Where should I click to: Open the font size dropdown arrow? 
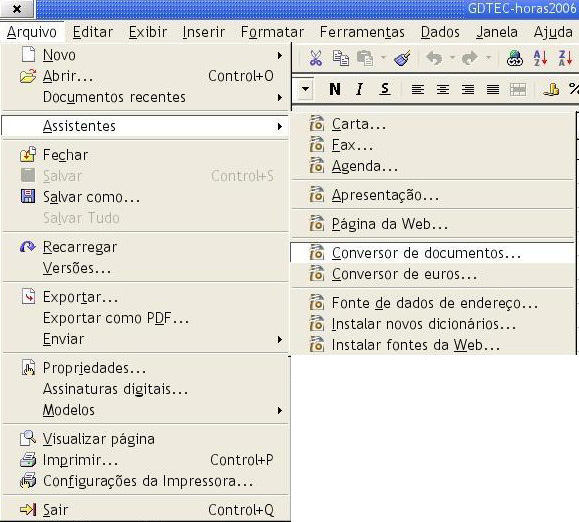click(x=305, y=89)
